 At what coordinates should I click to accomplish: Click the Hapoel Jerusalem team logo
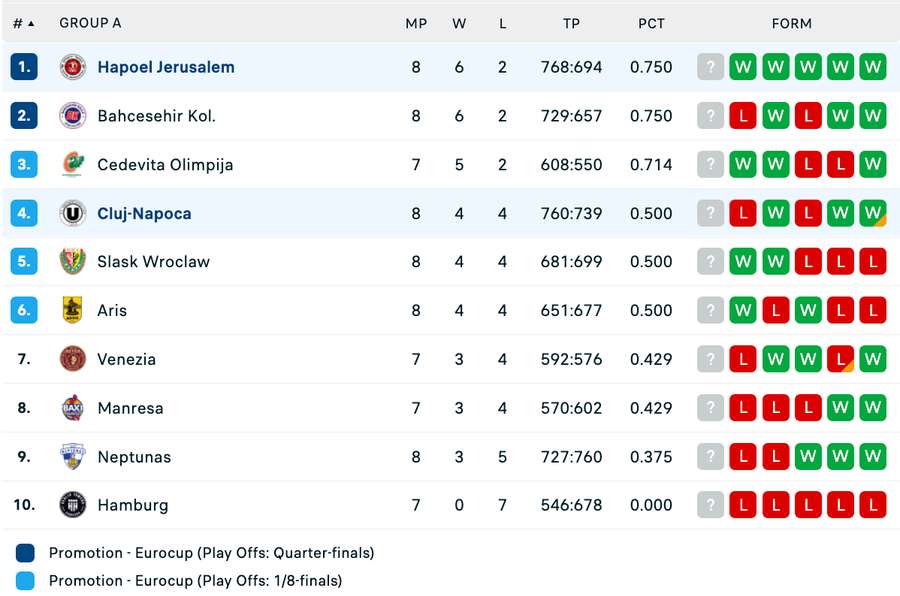click(x=73, y=67)
